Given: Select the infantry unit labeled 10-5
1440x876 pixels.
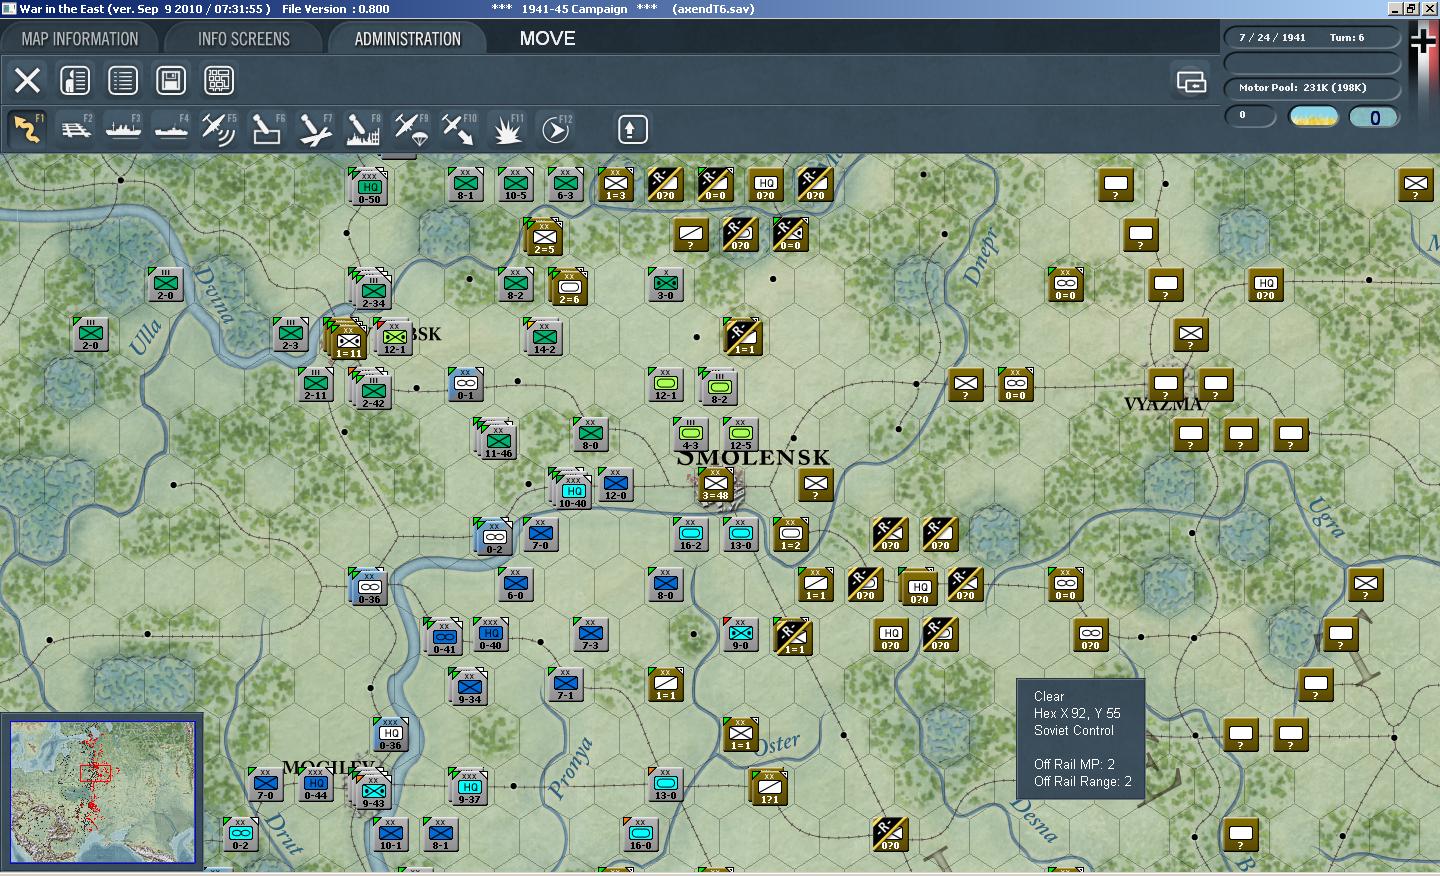Looking at the screenshot, I should pyautogui.click(x=515, y=185).
